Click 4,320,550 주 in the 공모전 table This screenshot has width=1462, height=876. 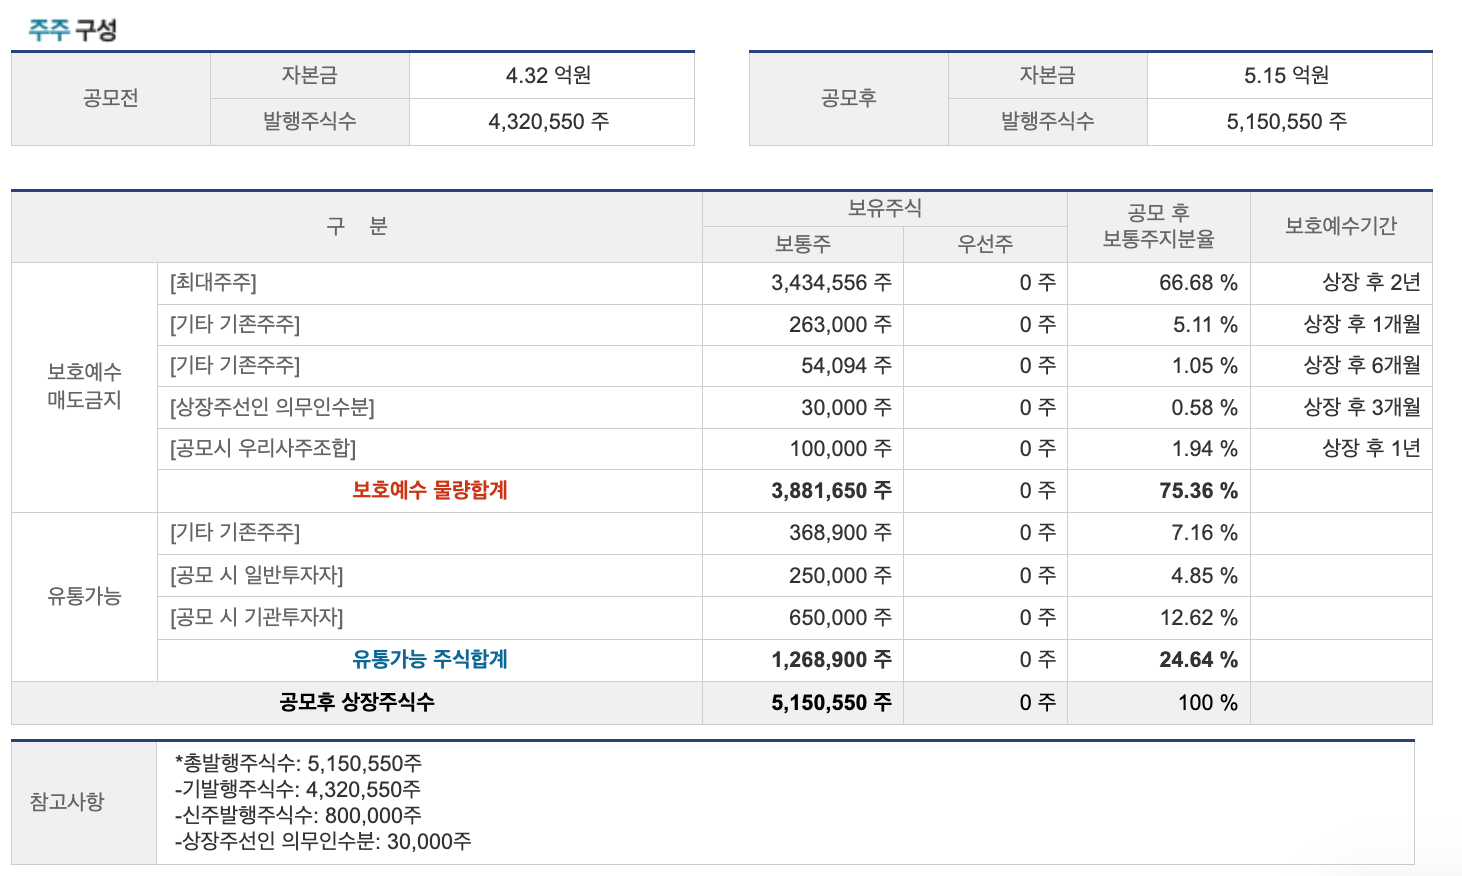[x=549, y=122]
